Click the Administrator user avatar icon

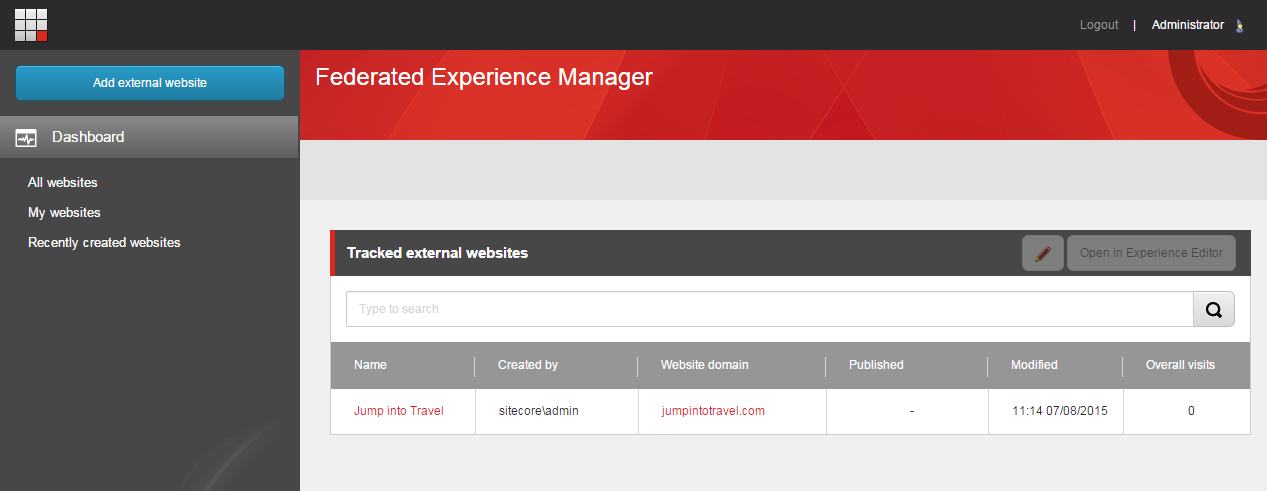[1240, 26]
